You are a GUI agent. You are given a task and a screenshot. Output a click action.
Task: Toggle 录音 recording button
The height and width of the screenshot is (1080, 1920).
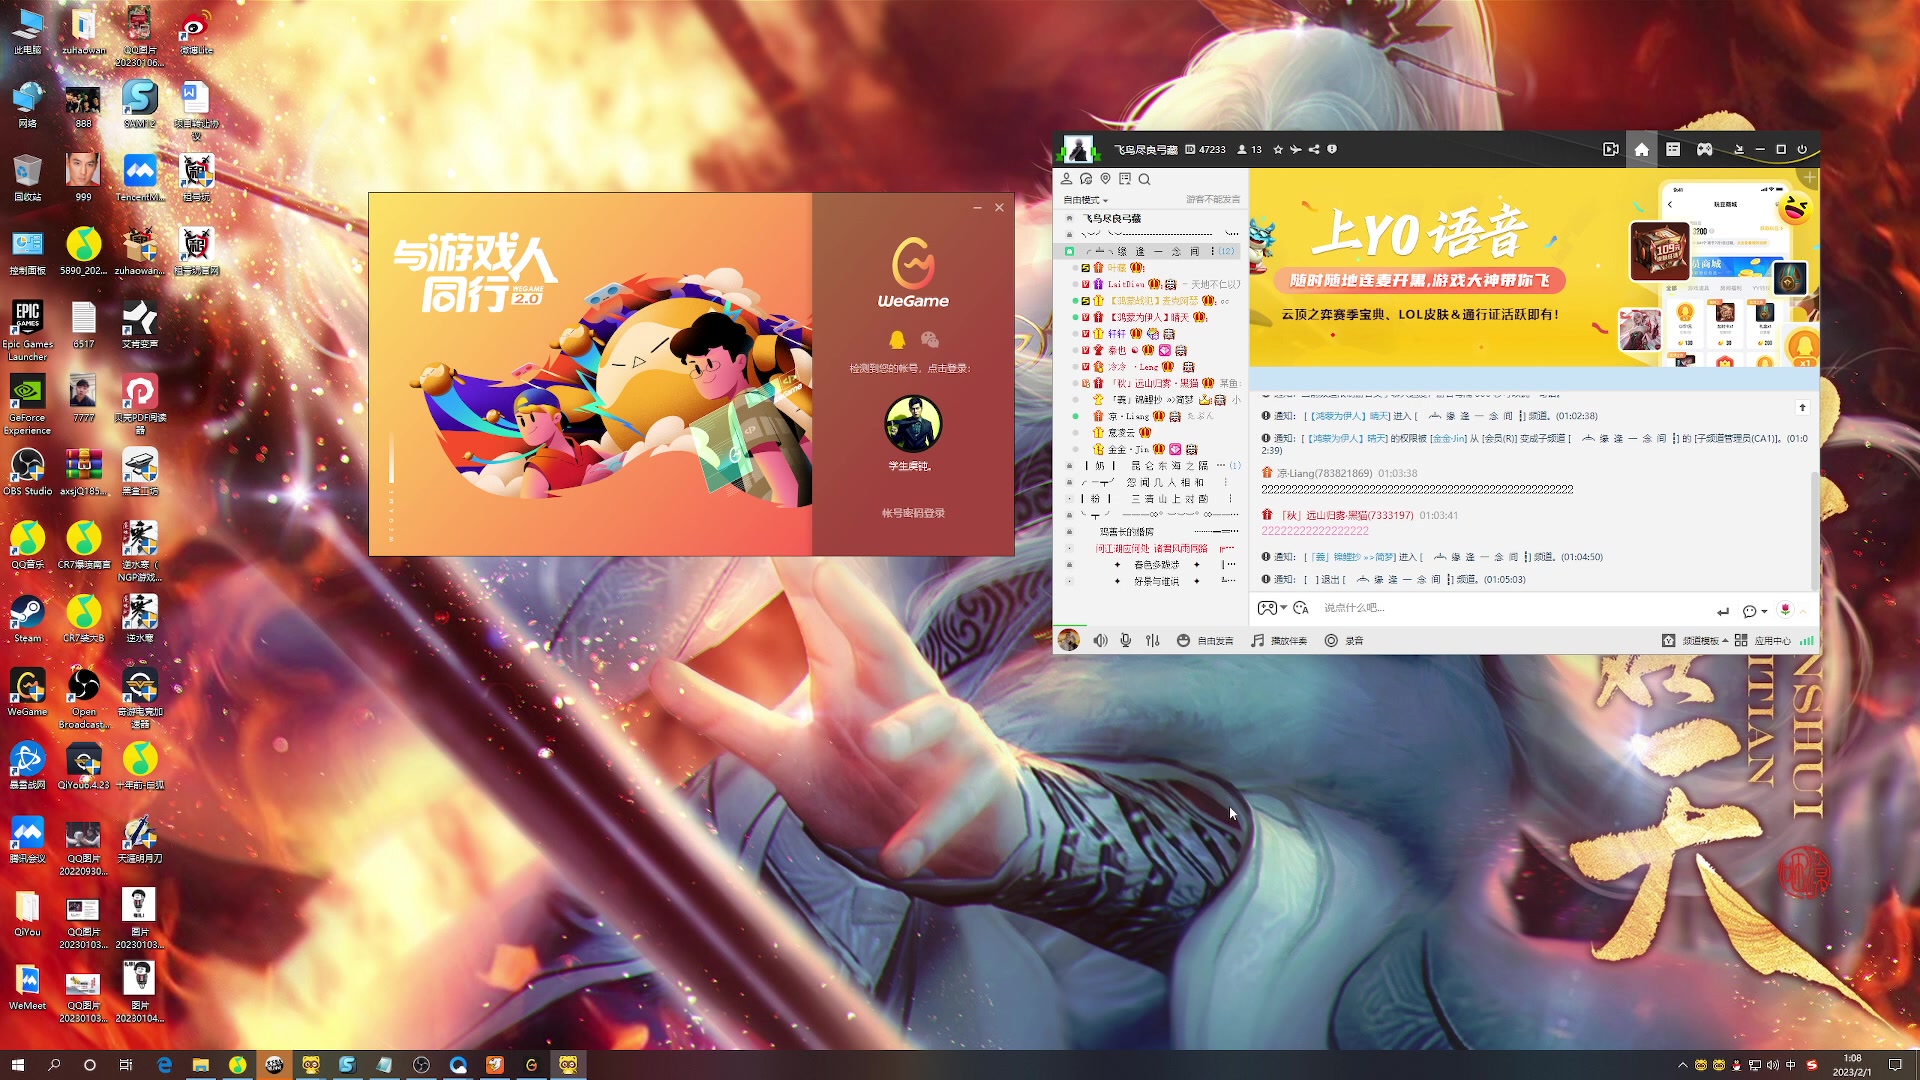click(x=1344, y=640)
